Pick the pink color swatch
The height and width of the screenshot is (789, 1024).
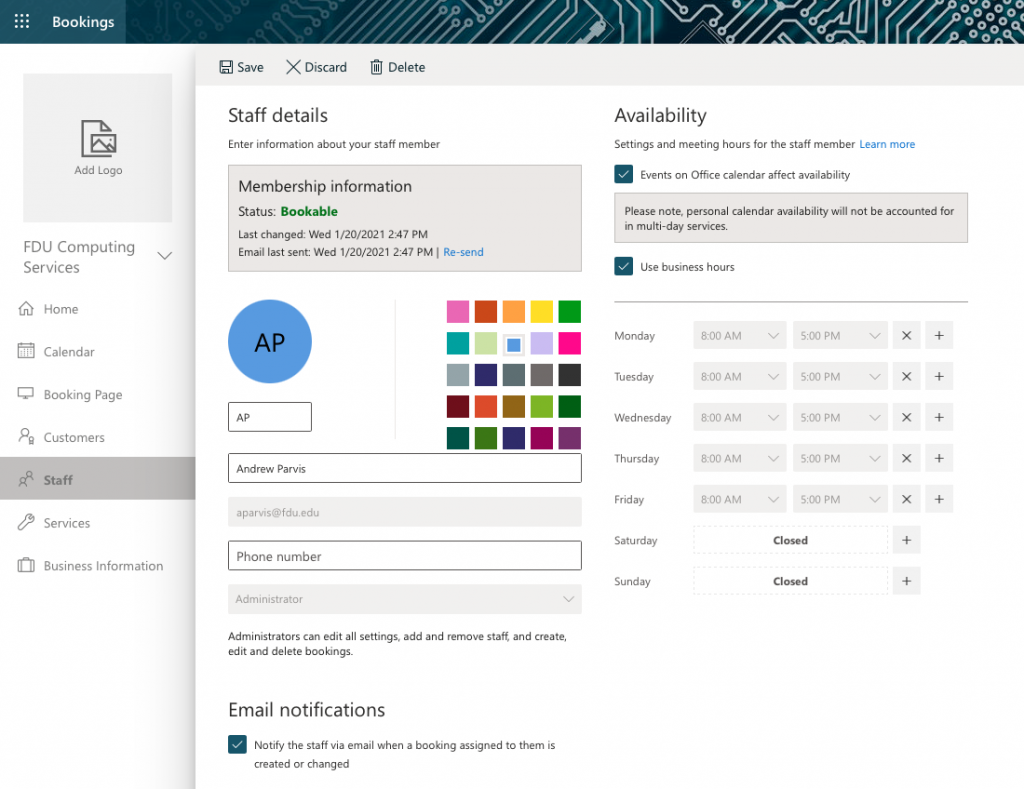pos(458,312)
